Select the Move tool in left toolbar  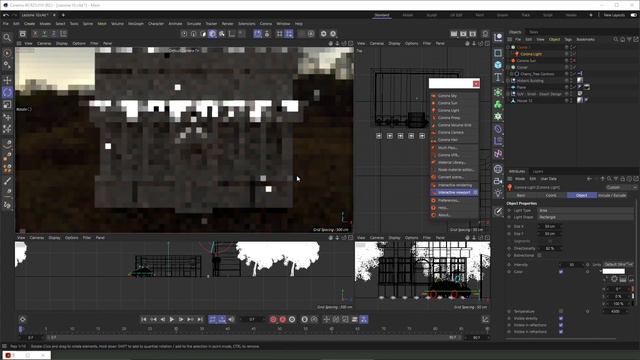pos(7,80)
